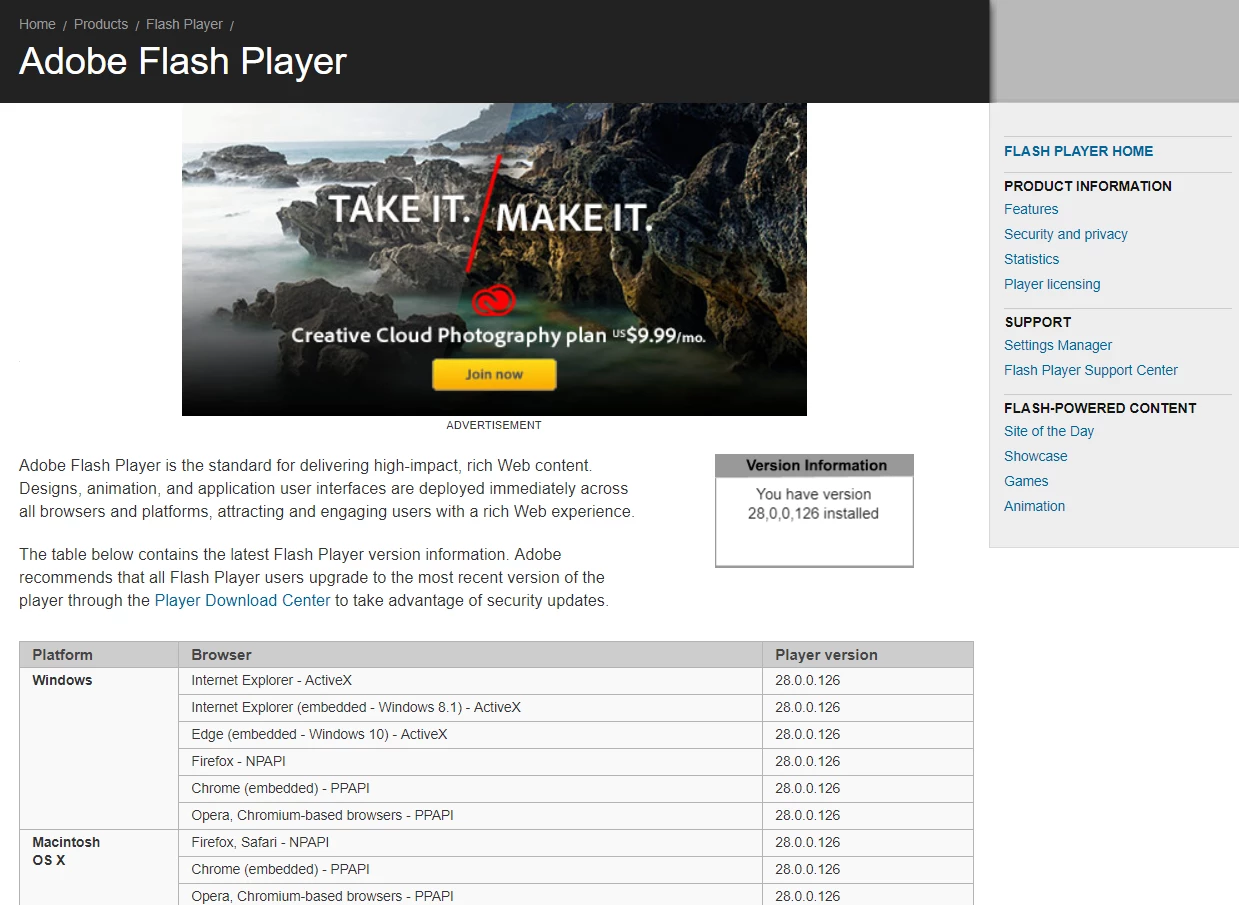Viewport: 1239px width, 905px height.
Task: Open the Flash Player breadcrumb link
Action: tap(184, 24)
